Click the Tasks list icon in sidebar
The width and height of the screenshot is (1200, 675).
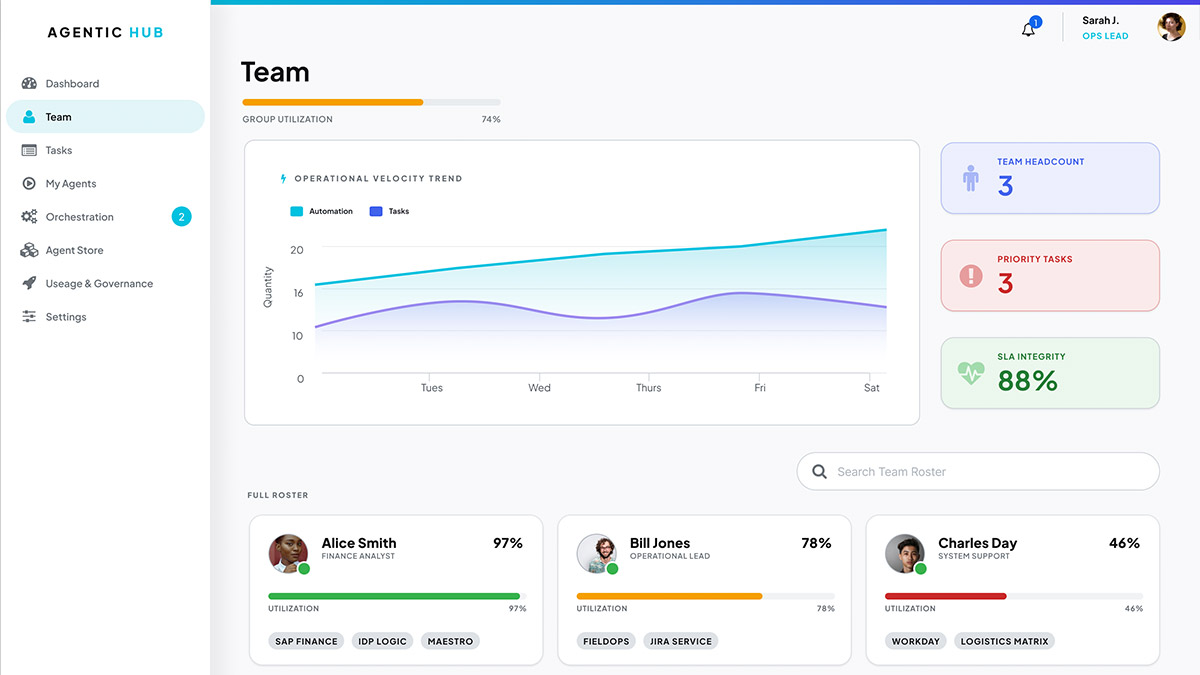[29, 150]
